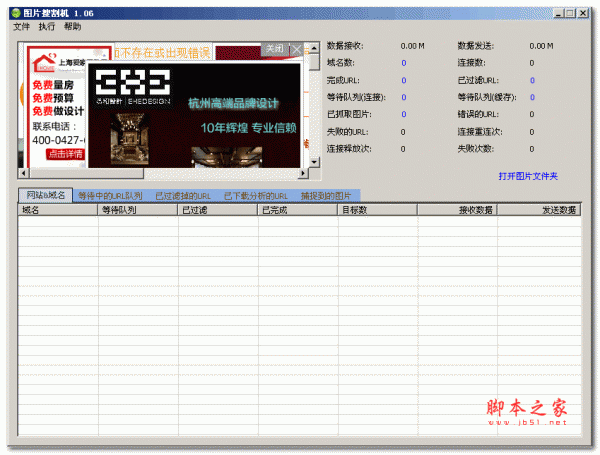
Task: Switch to the 已过滤掉的URL tab
Action: point(183,196)
